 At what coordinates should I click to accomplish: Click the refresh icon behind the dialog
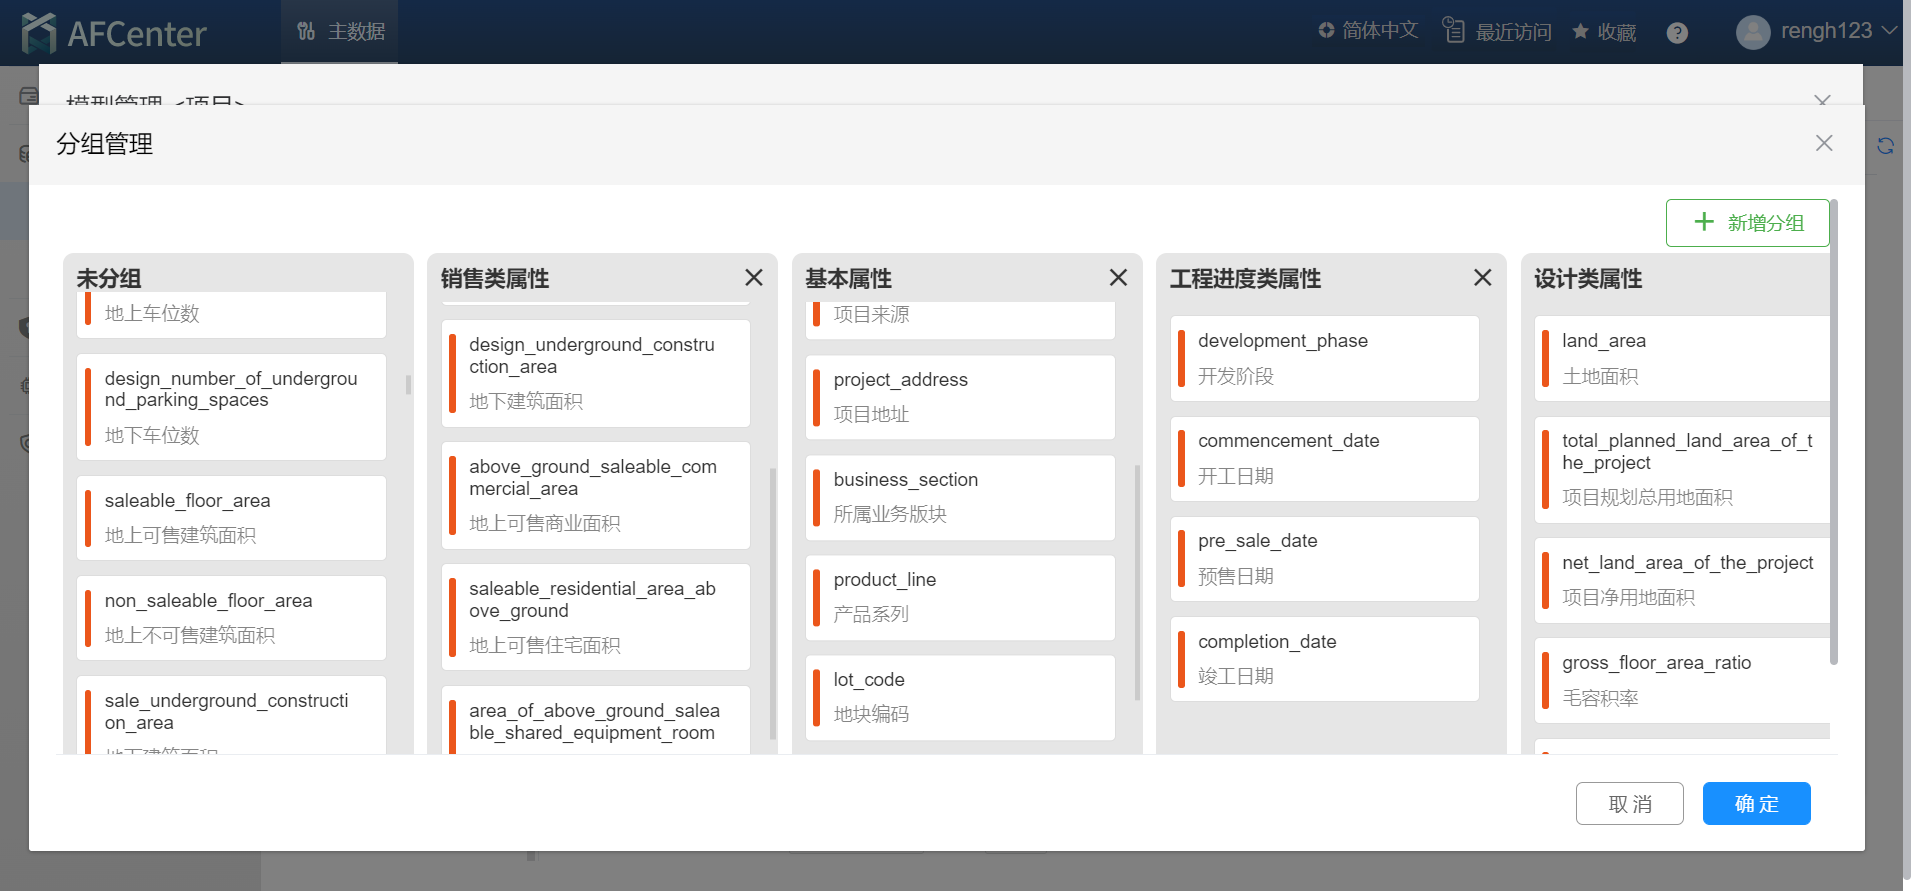[x=1885, y=146]
